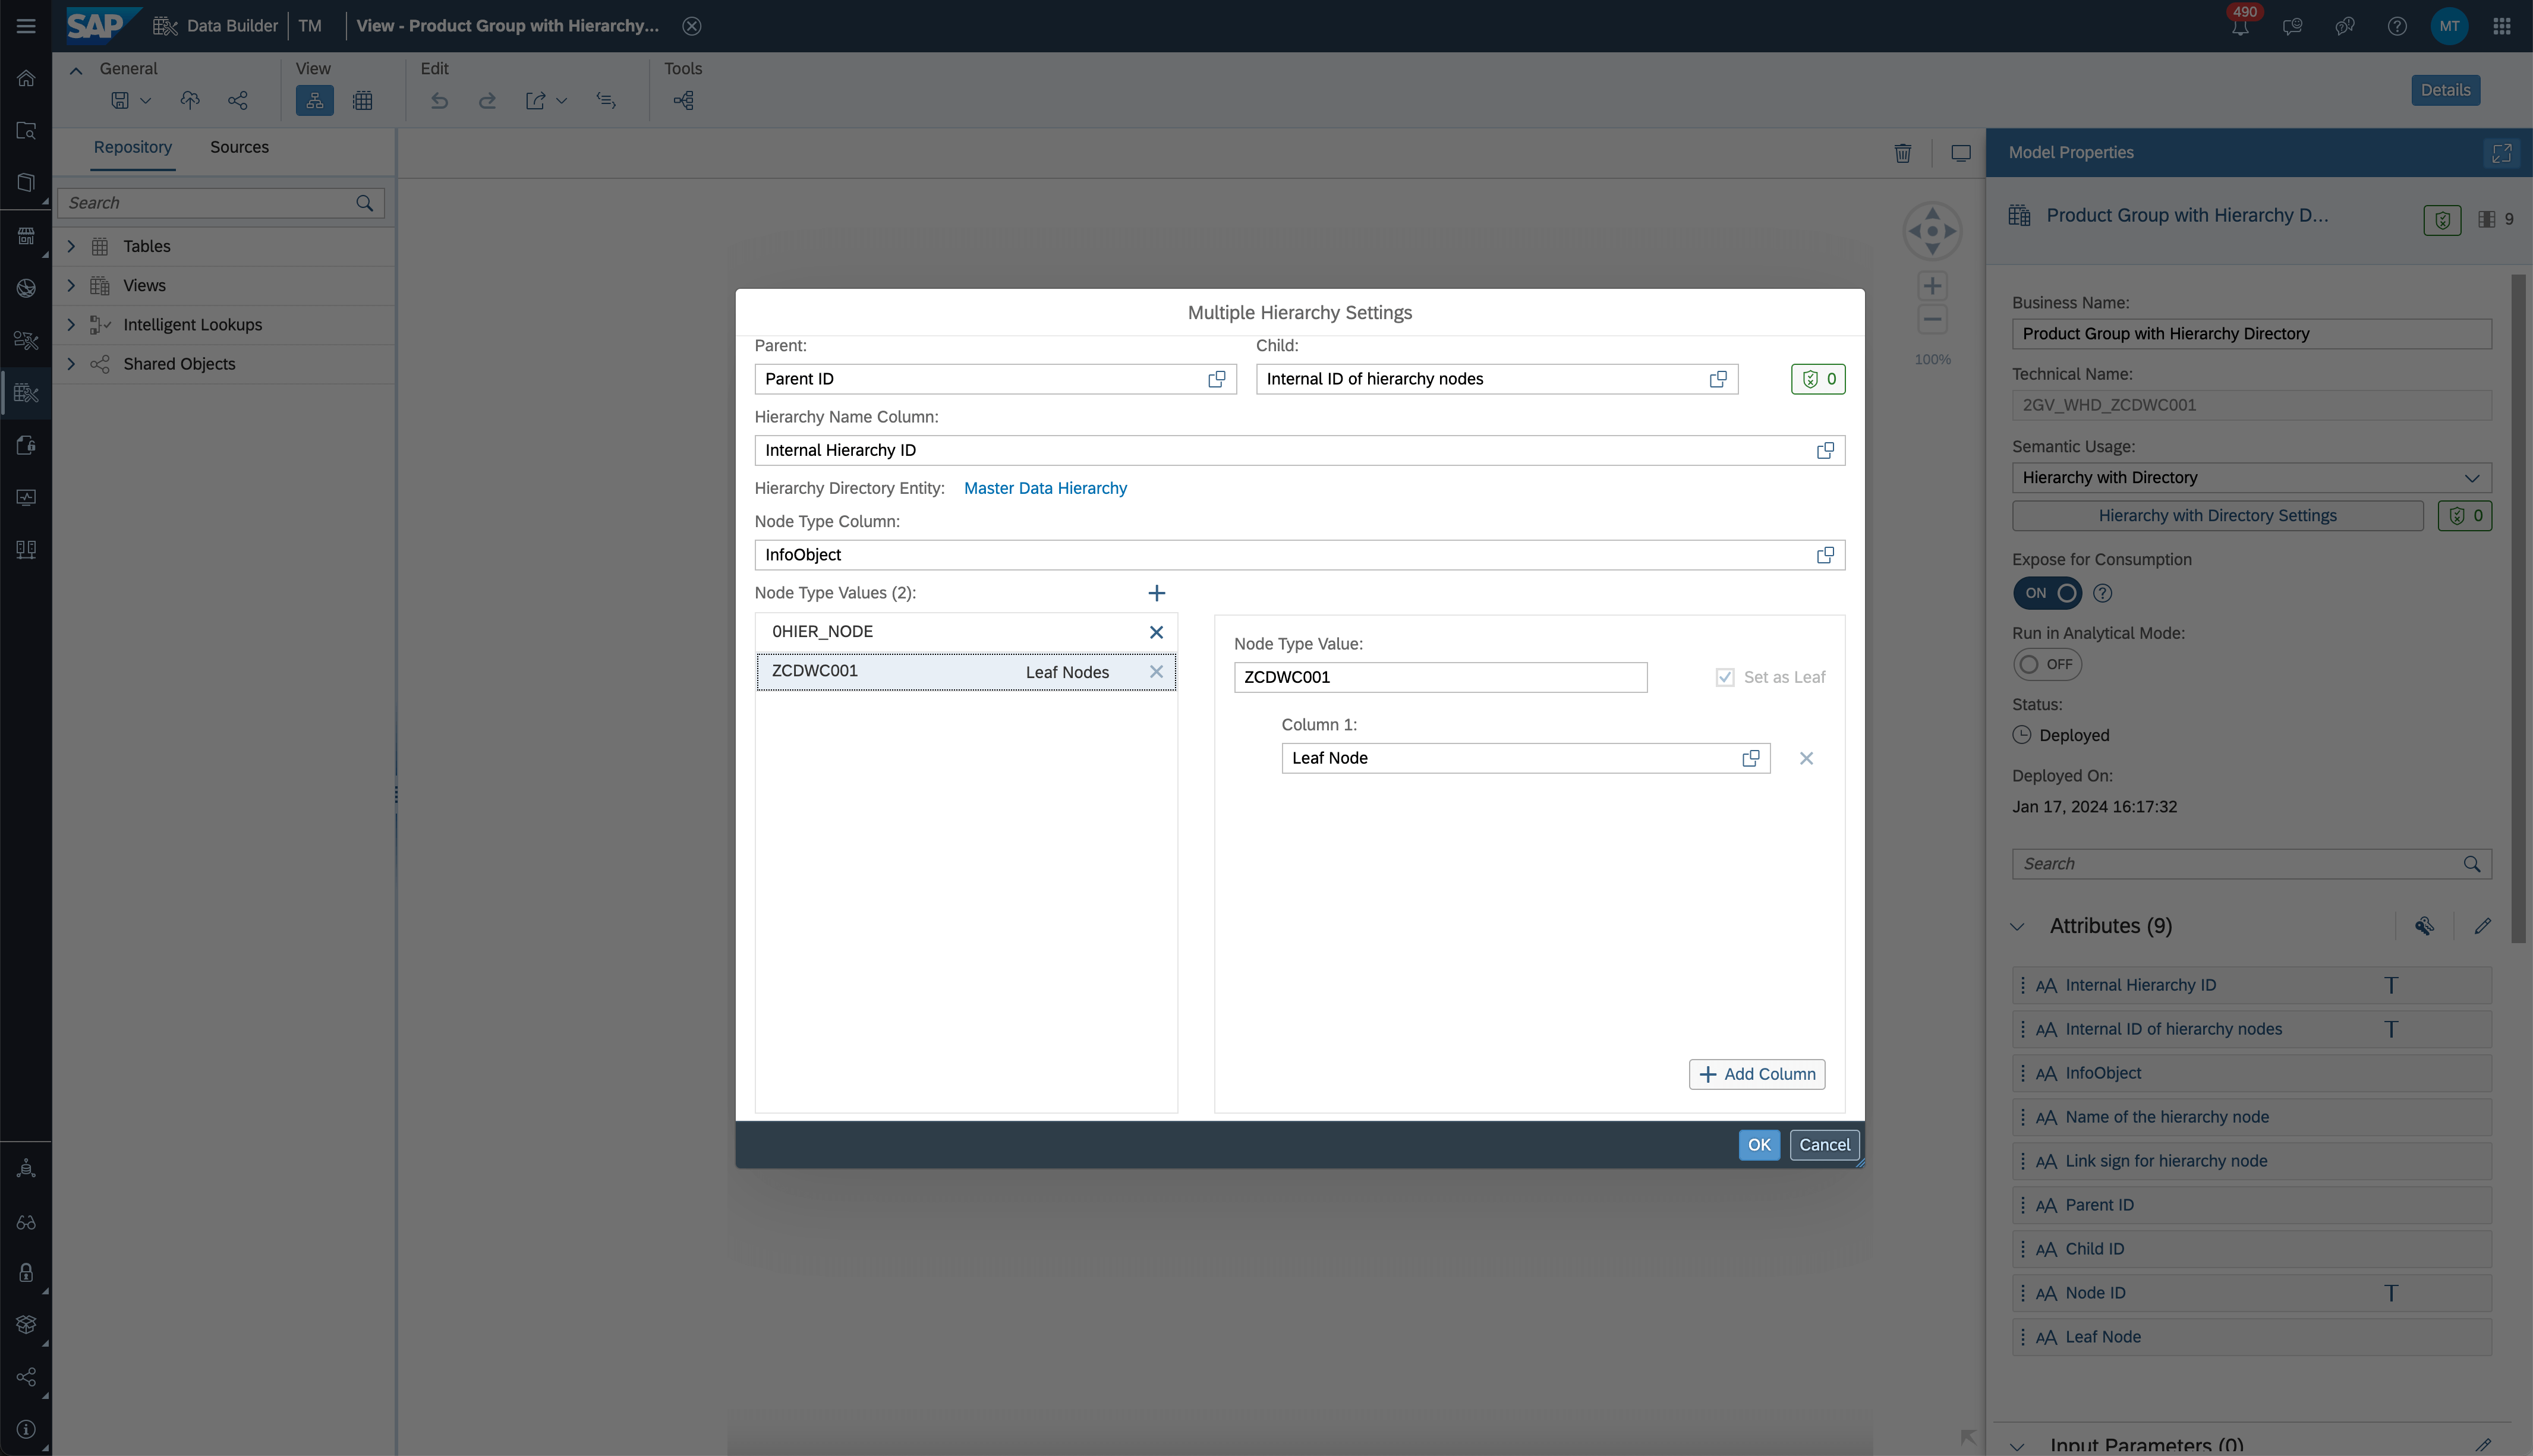Click the Search field in Model Properties
Viewport: 2533px width, 1456px height.
2200,863
